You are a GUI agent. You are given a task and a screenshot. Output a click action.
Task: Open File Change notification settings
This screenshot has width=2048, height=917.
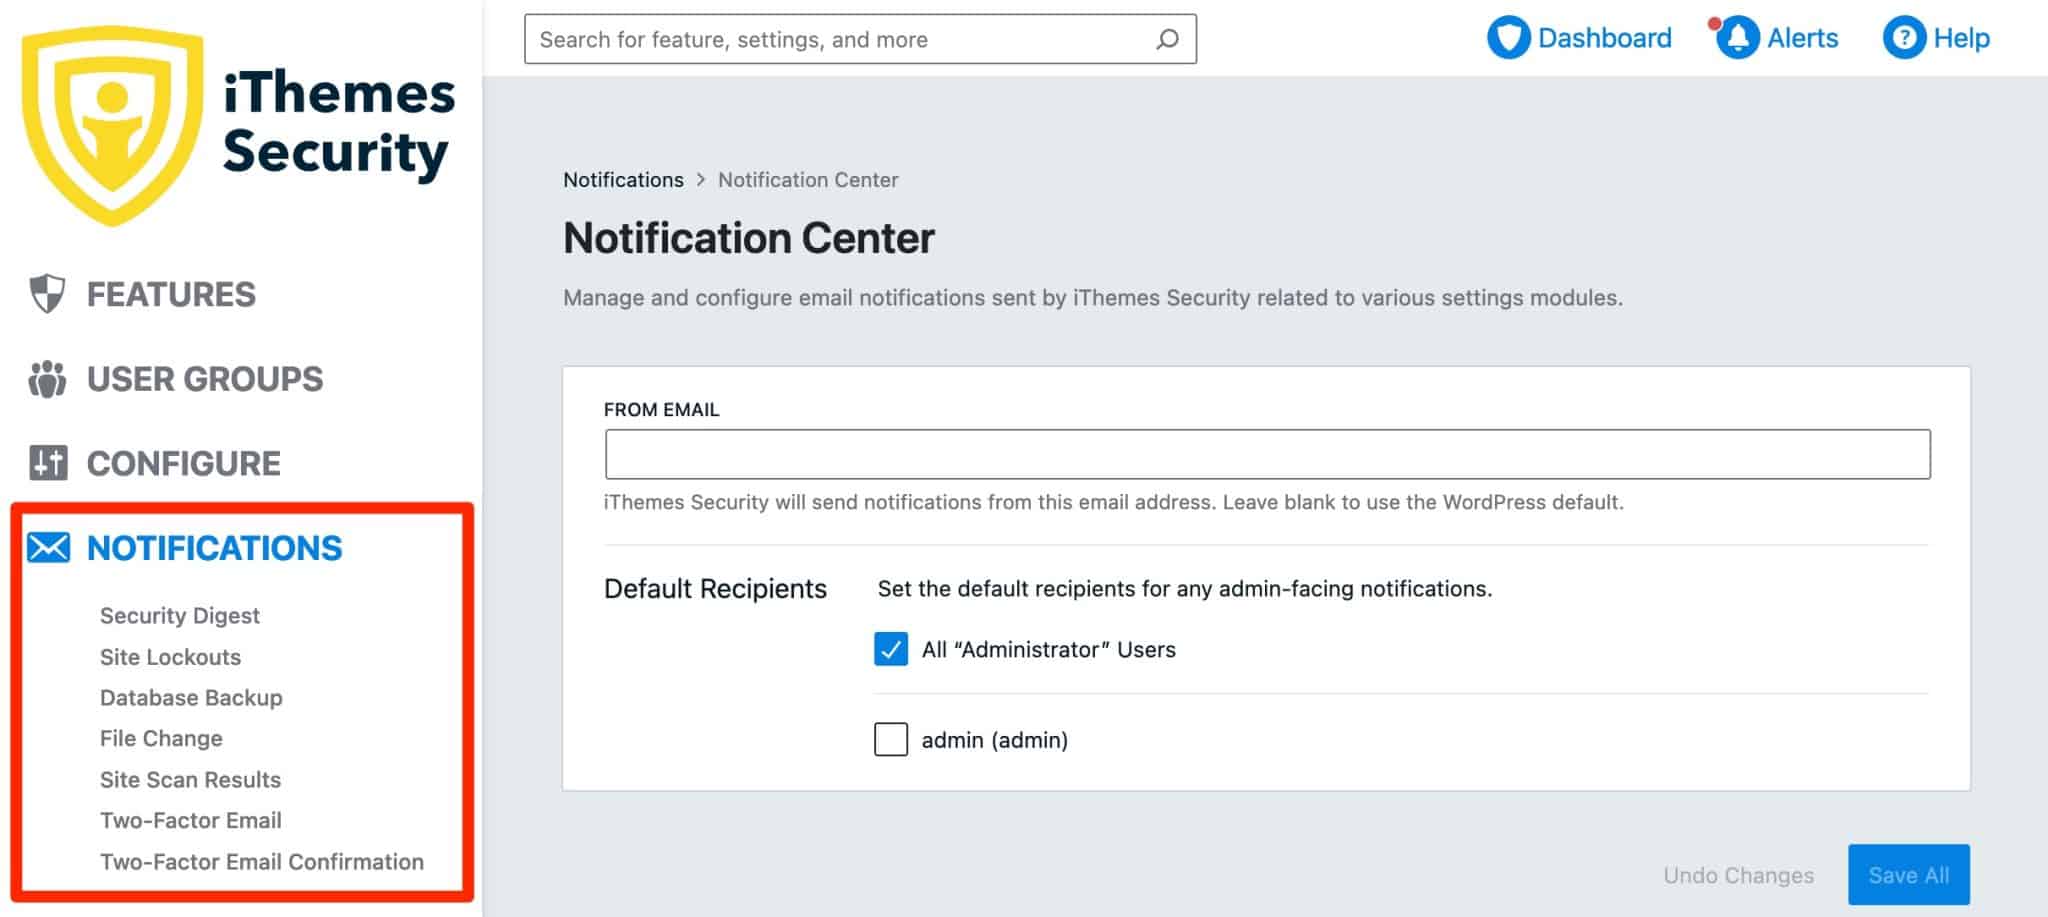click(161, 739)
